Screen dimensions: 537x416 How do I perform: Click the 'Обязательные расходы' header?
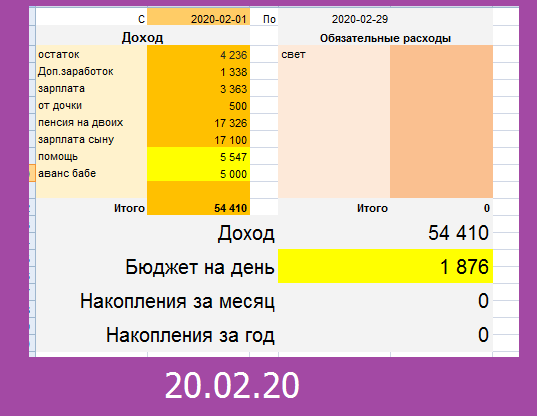[x=385, y=38]
